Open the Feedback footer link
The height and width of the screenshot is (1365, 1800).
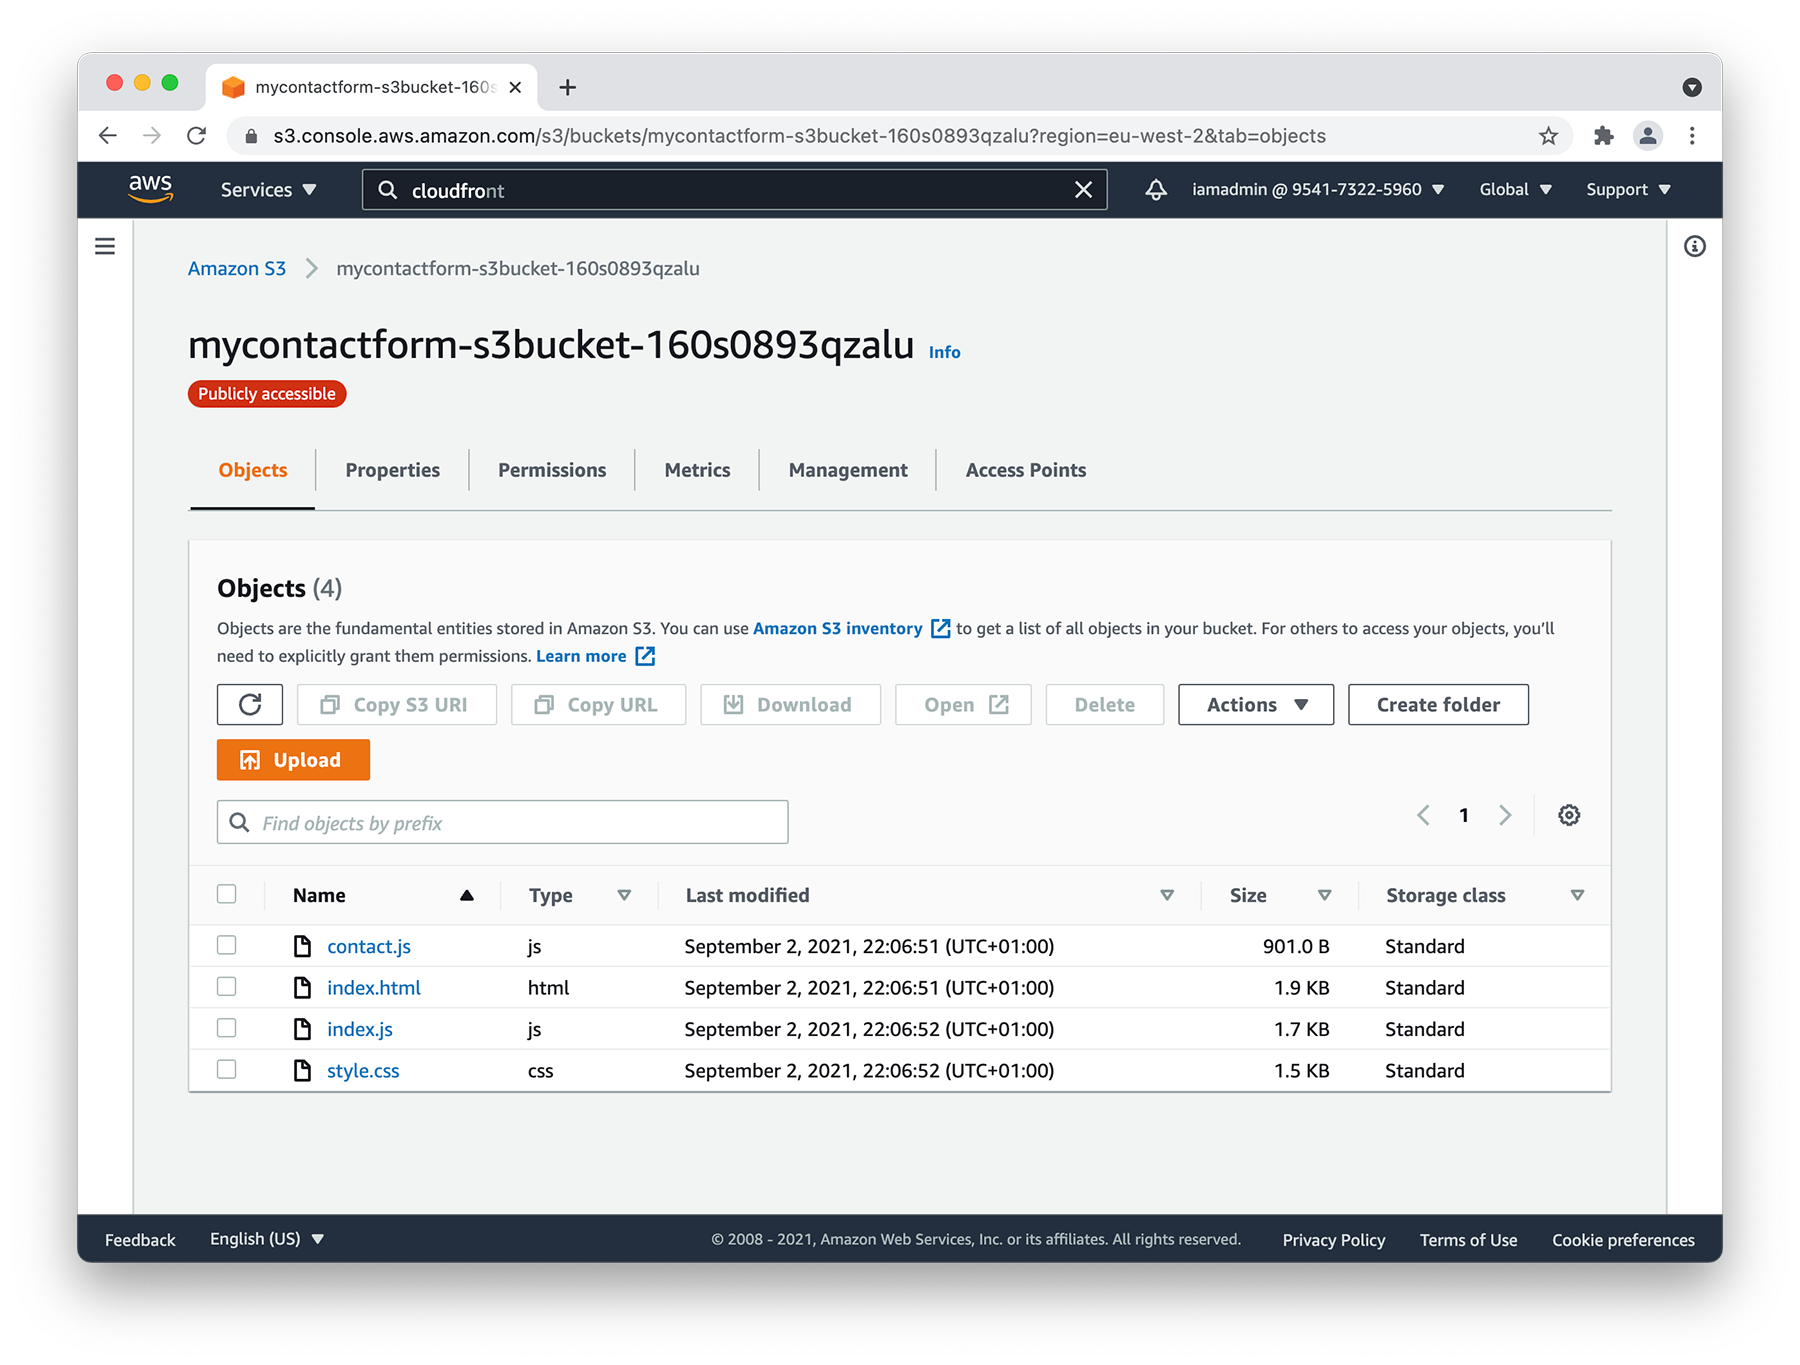[140, 1240]
